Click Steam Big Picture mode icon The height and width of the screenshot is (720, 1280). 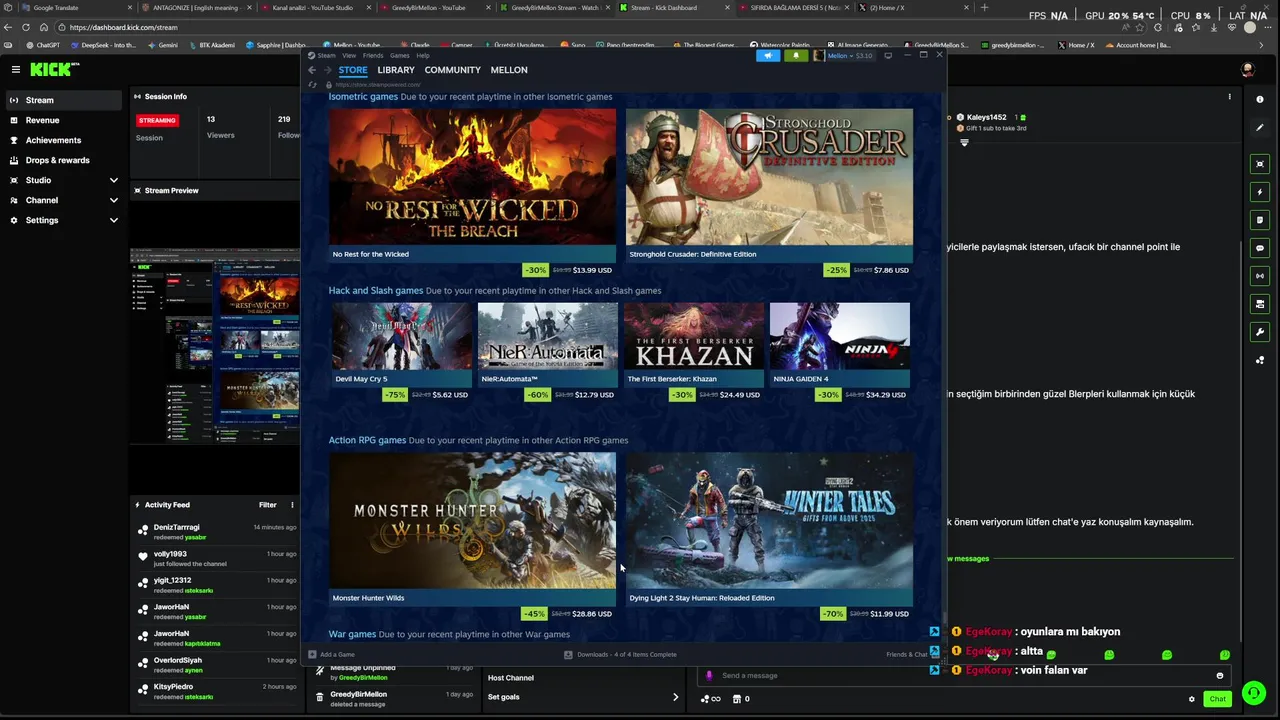888,56
